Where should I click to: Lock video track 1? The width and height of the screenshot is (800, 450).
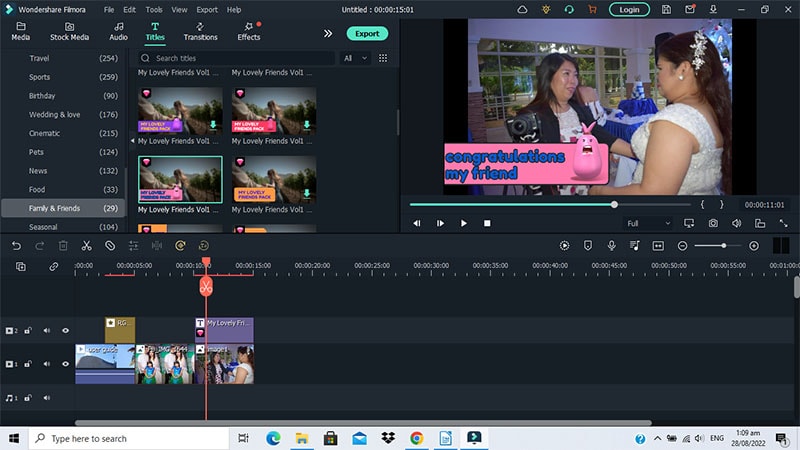pos(28,364)
